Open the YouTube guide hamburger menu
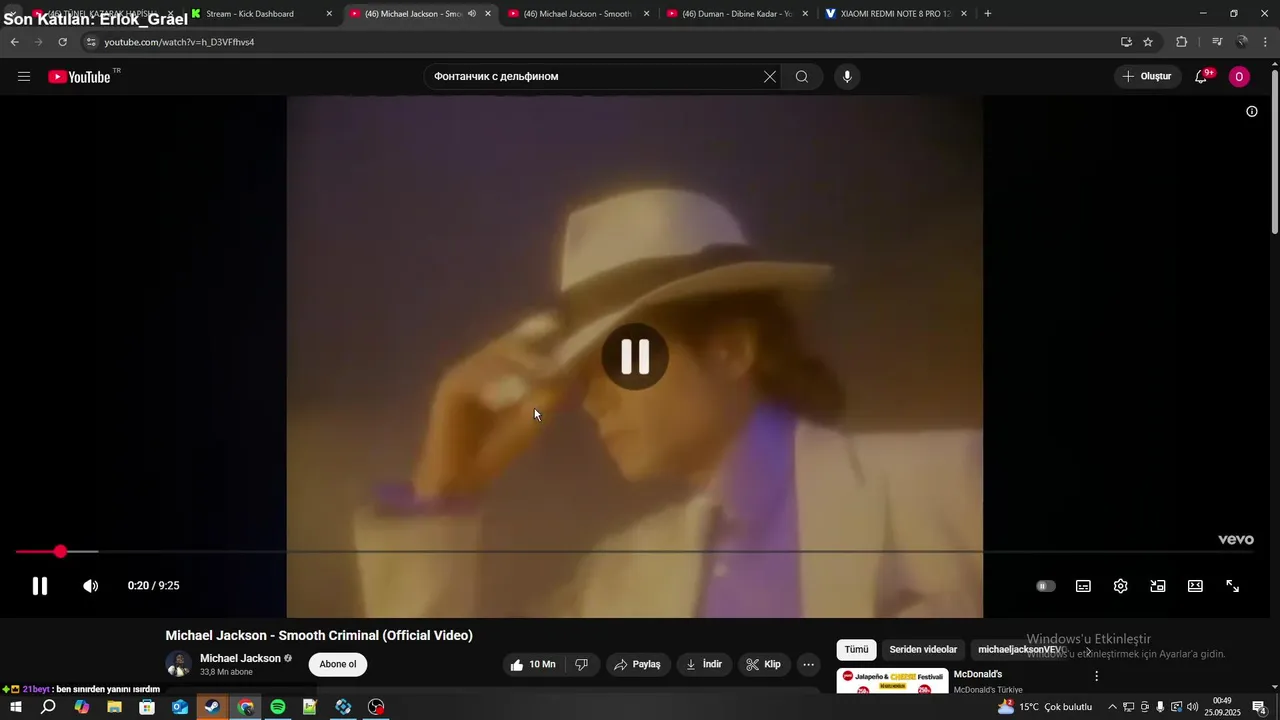Image resolution: width=1280 pixels, height=720 pixels. [24, 77]
